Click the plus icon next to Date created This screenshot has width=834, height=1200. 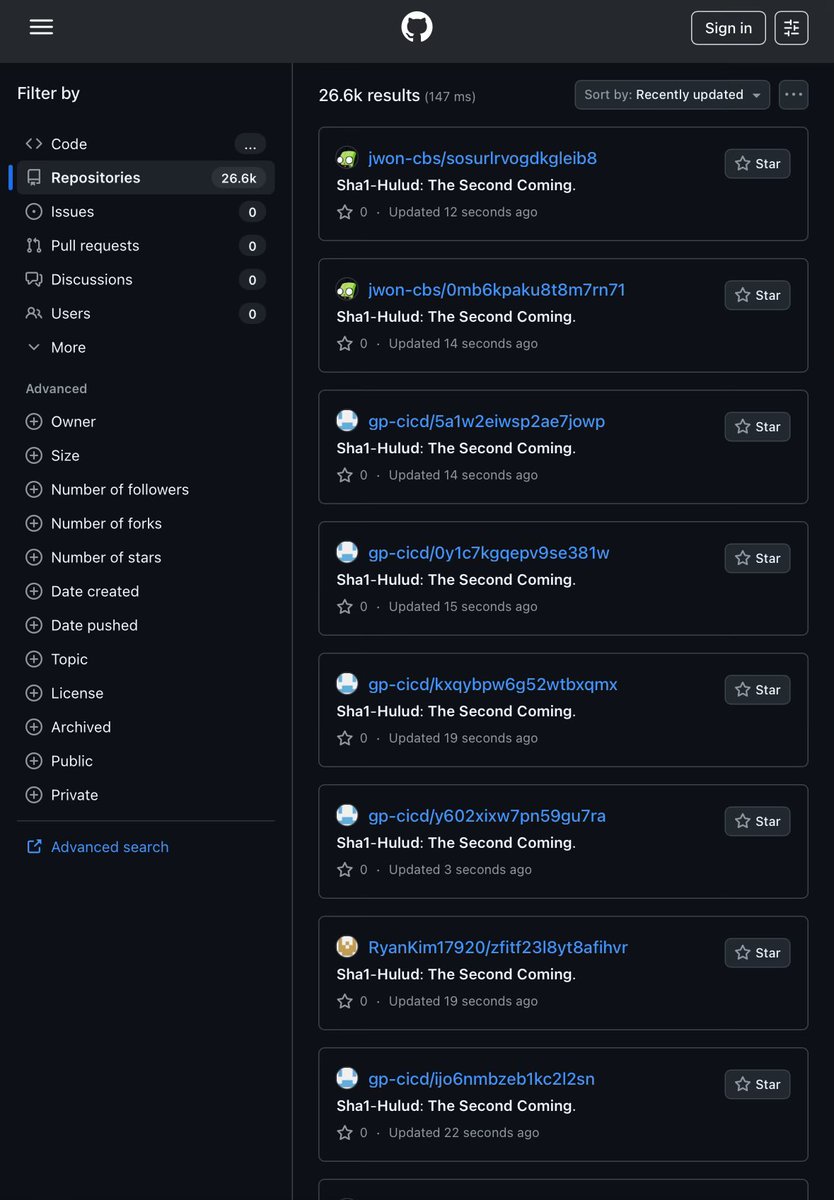[x=33, y=591]
